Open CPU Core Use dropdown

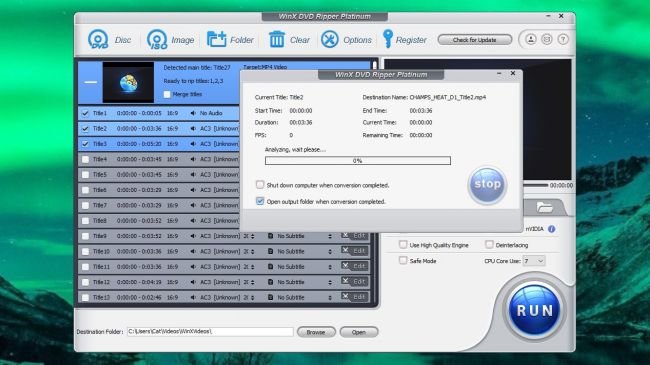[534, 261]
